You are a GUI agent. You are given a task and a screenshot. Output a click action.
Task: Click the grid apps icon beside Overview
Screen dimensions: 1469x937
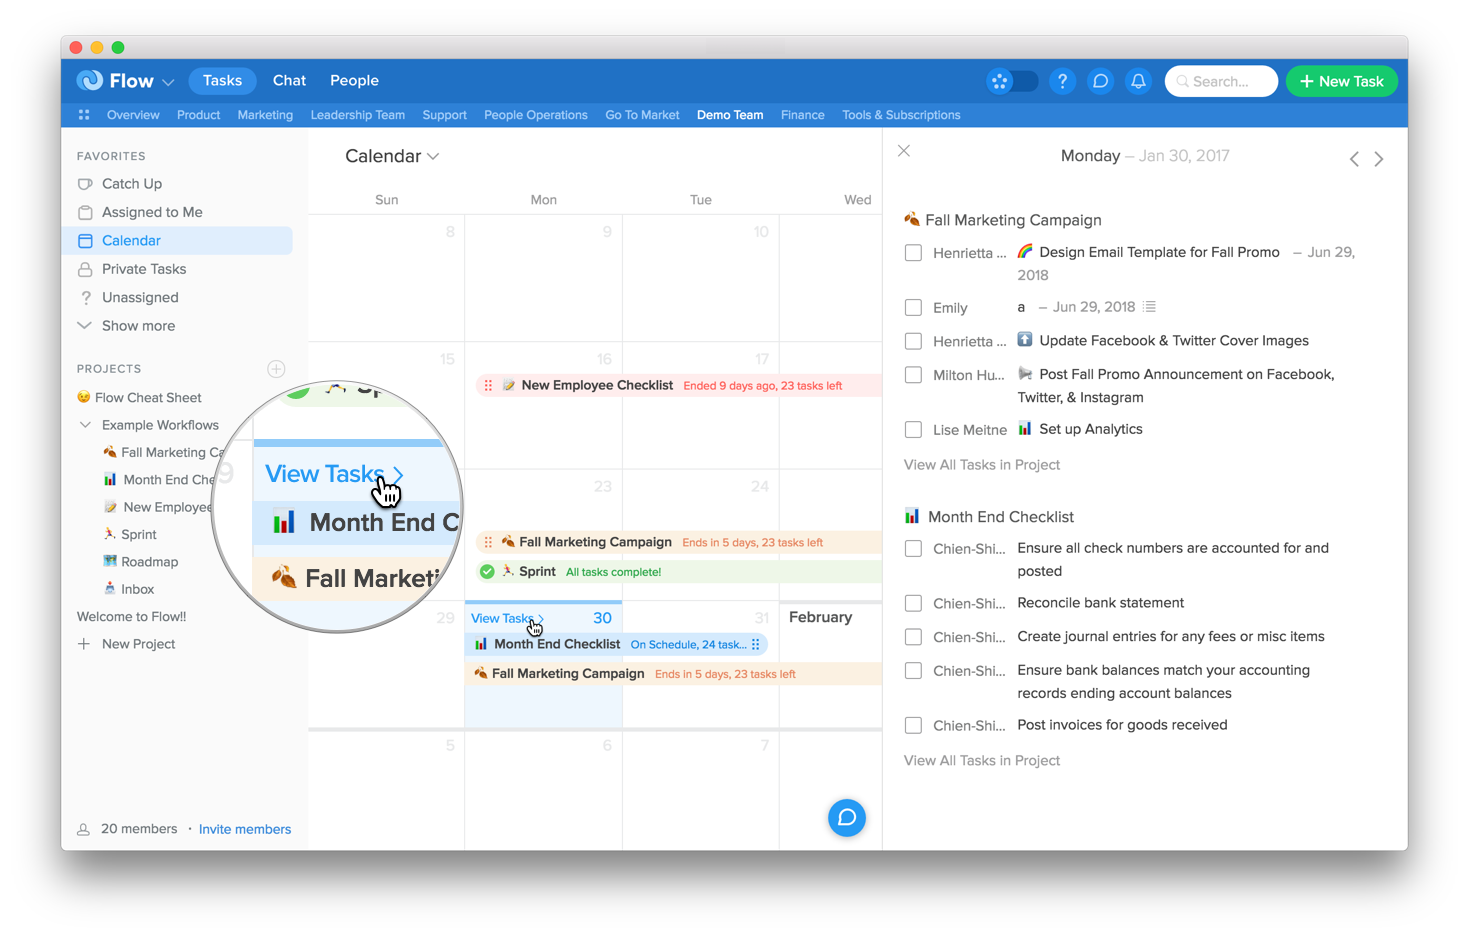point(84,115)
